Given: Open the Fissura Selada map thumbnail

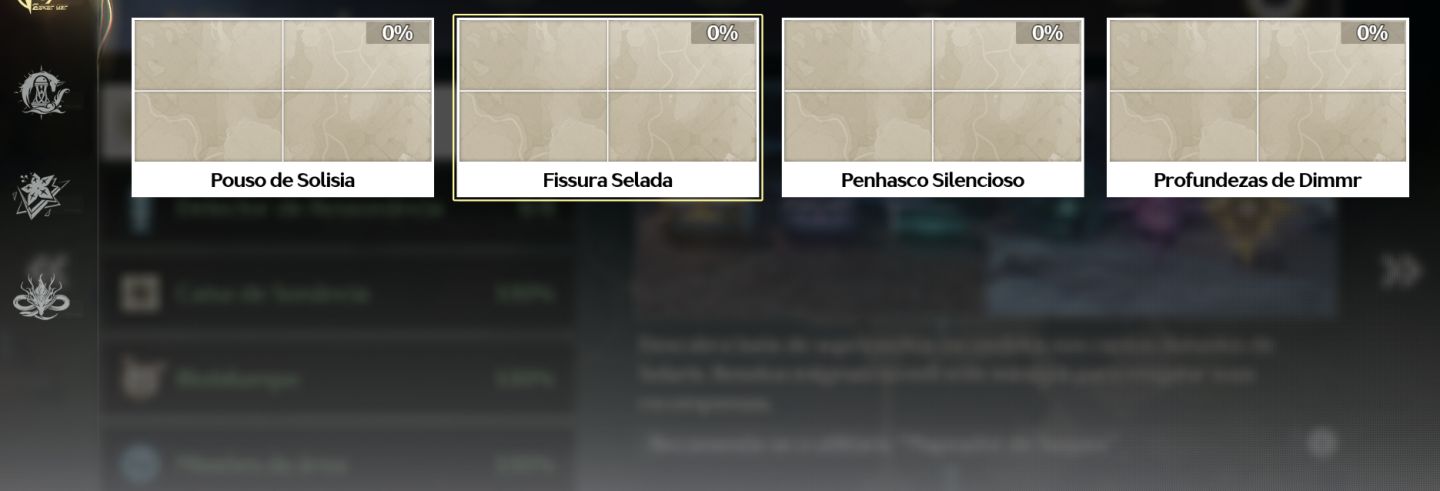Looking at the screenshot, I should pyautogui.click(x=608, y=91).
